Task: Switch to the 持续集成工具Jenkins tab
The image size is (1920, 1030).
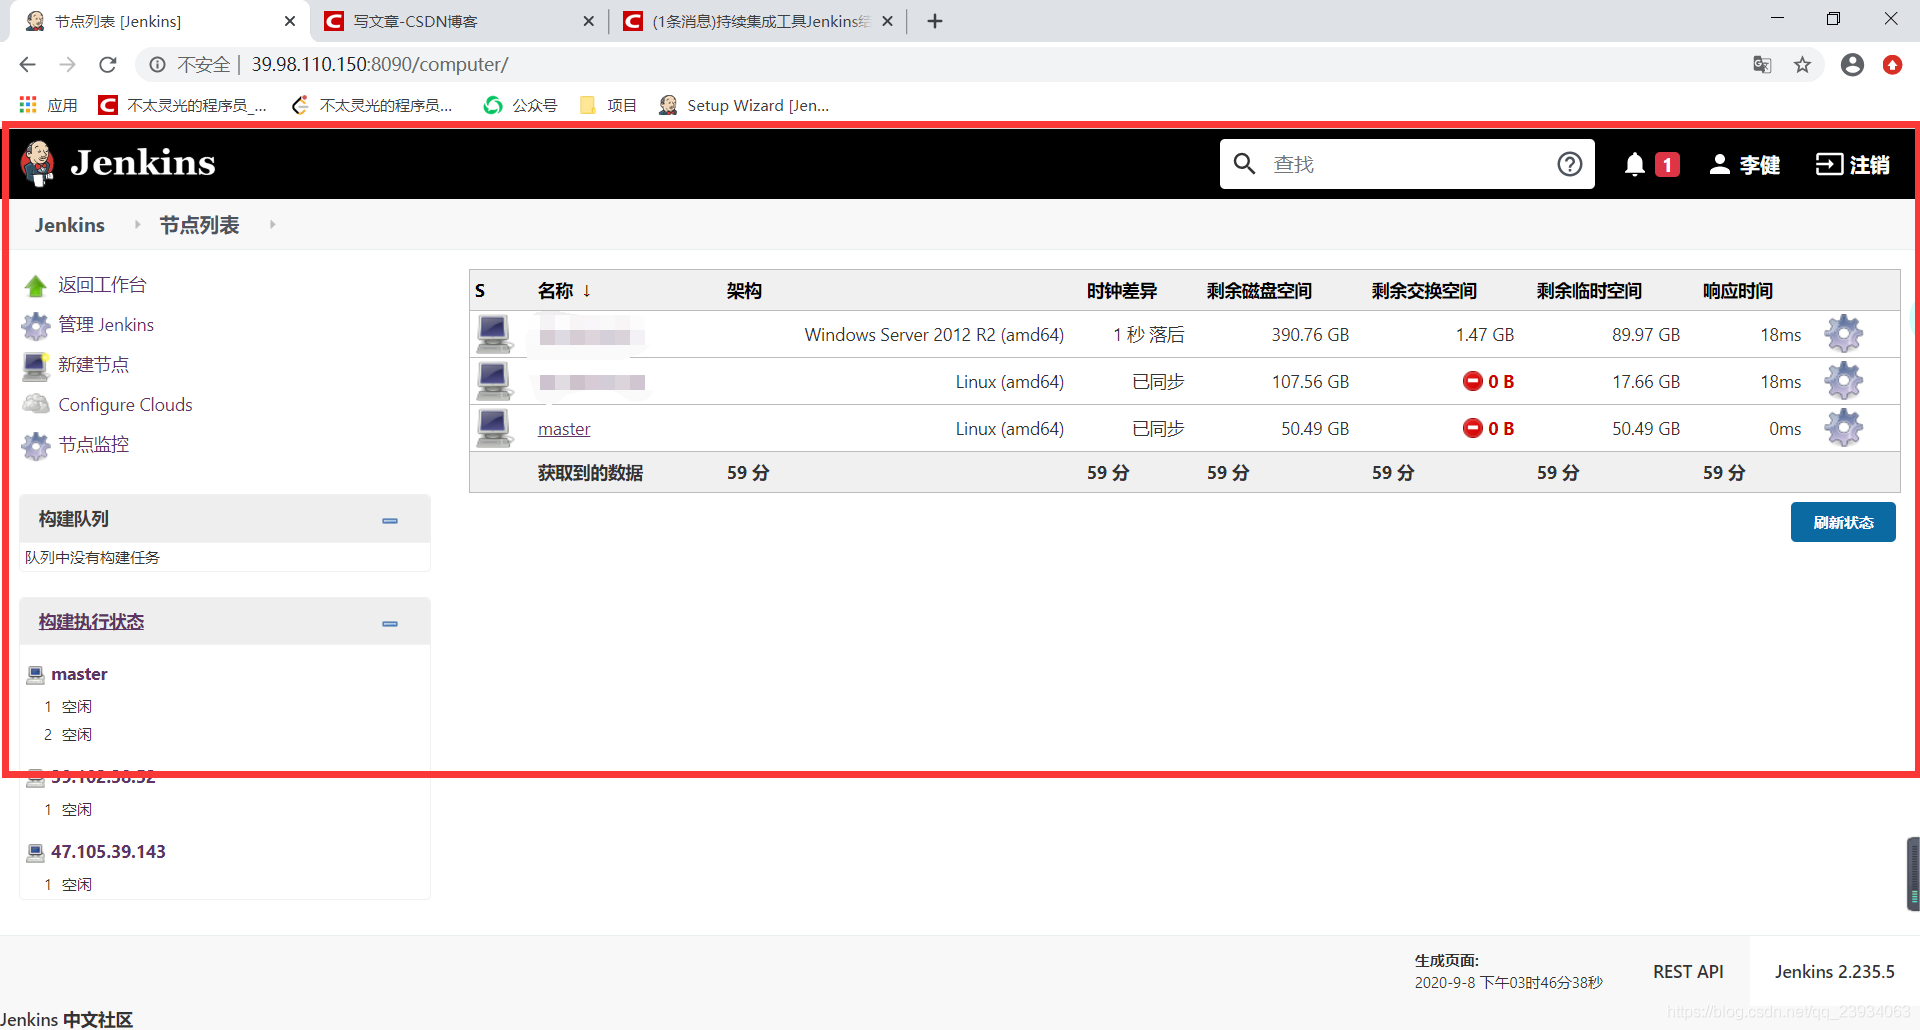Action: pos(758,21)
